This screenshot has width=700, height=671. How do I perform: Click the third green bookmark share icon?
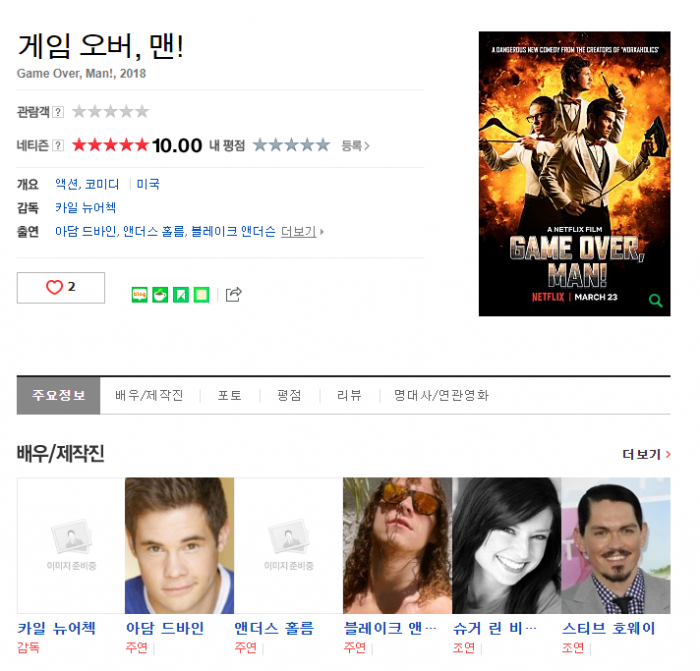(x=180, y=294)
